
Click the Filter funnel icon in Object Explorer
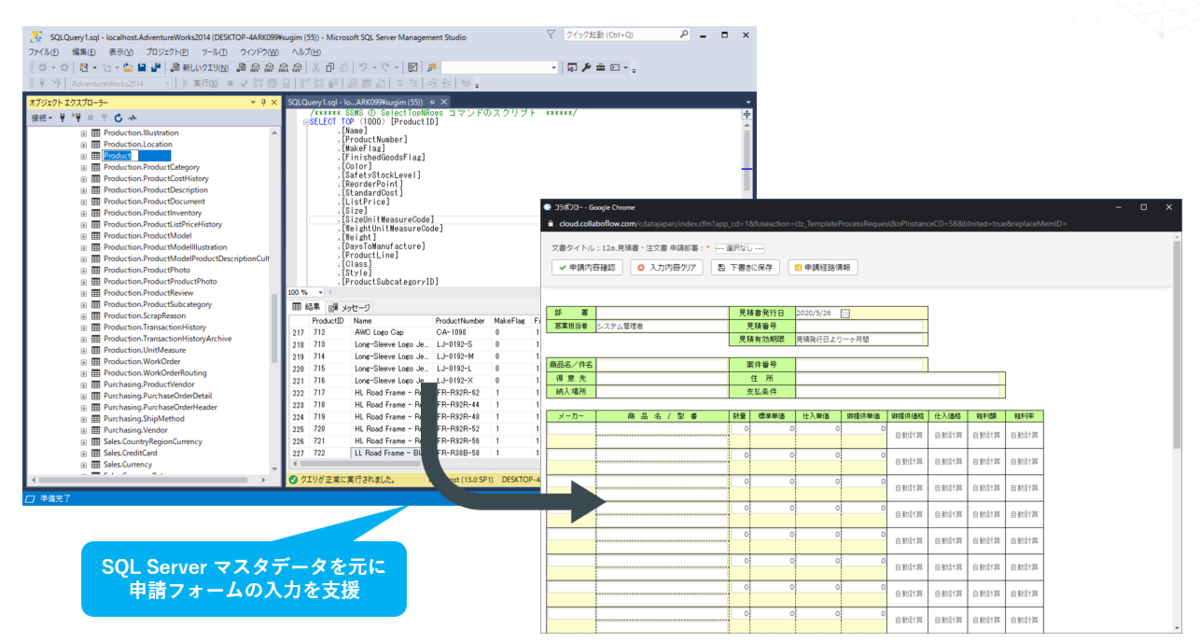click(103, 118)
